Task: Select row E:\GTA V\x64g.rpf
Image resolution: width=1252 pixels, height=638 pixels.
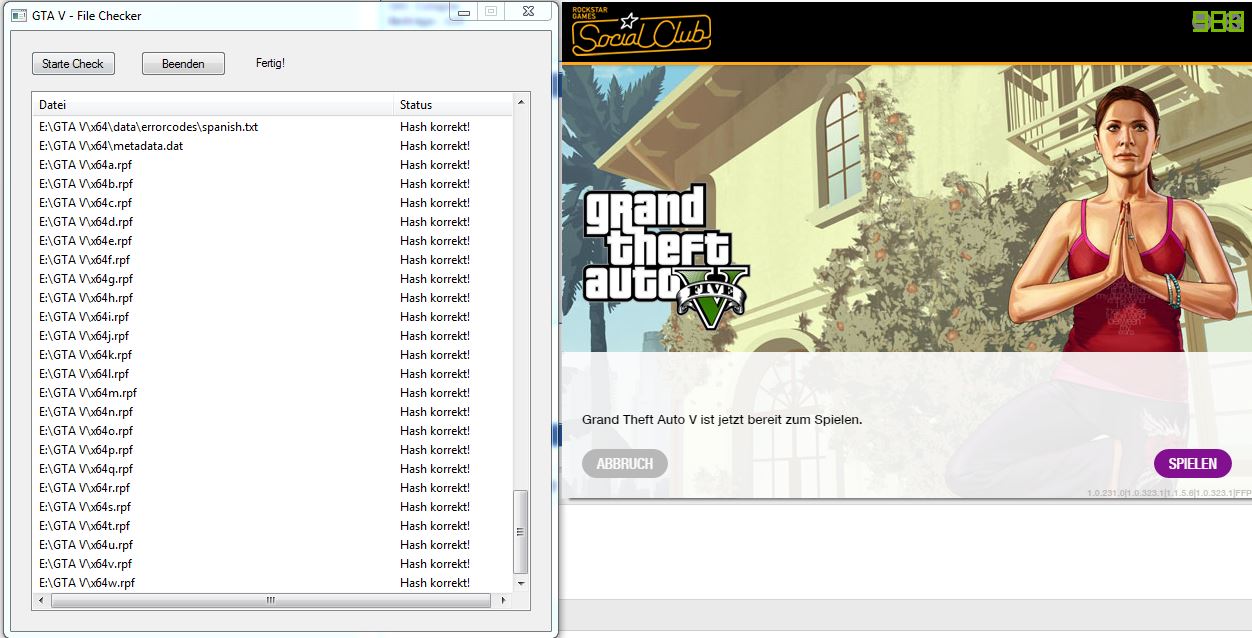Action: click(x=272, y=279)
